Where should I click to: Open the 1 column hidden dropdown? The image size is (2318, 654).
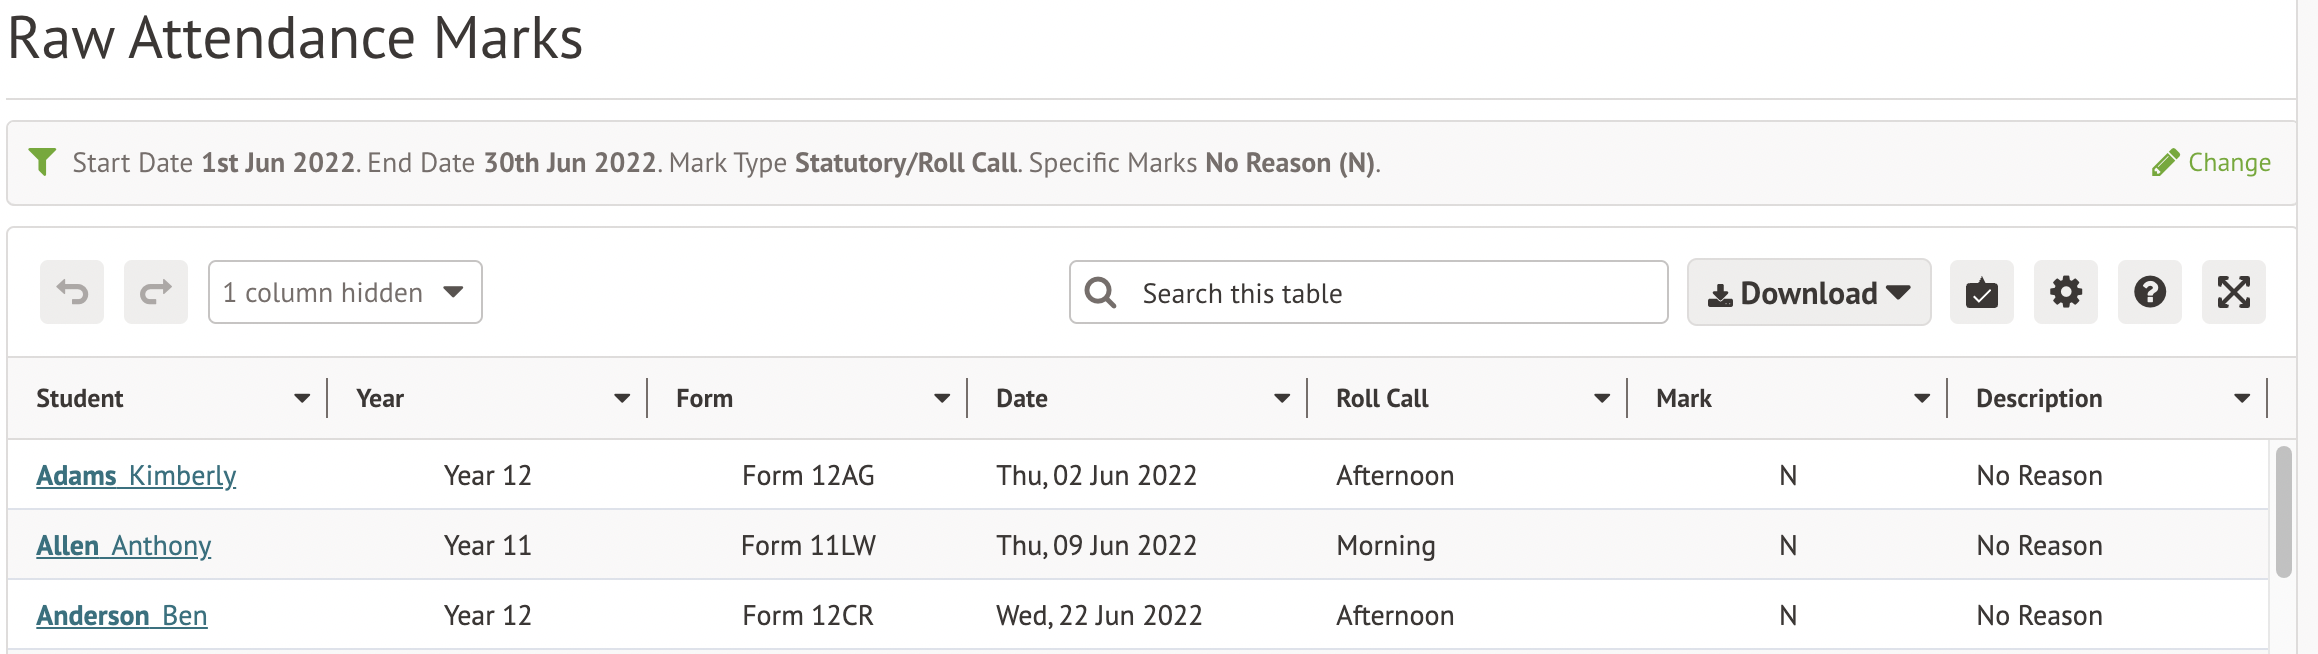[345, 292]
